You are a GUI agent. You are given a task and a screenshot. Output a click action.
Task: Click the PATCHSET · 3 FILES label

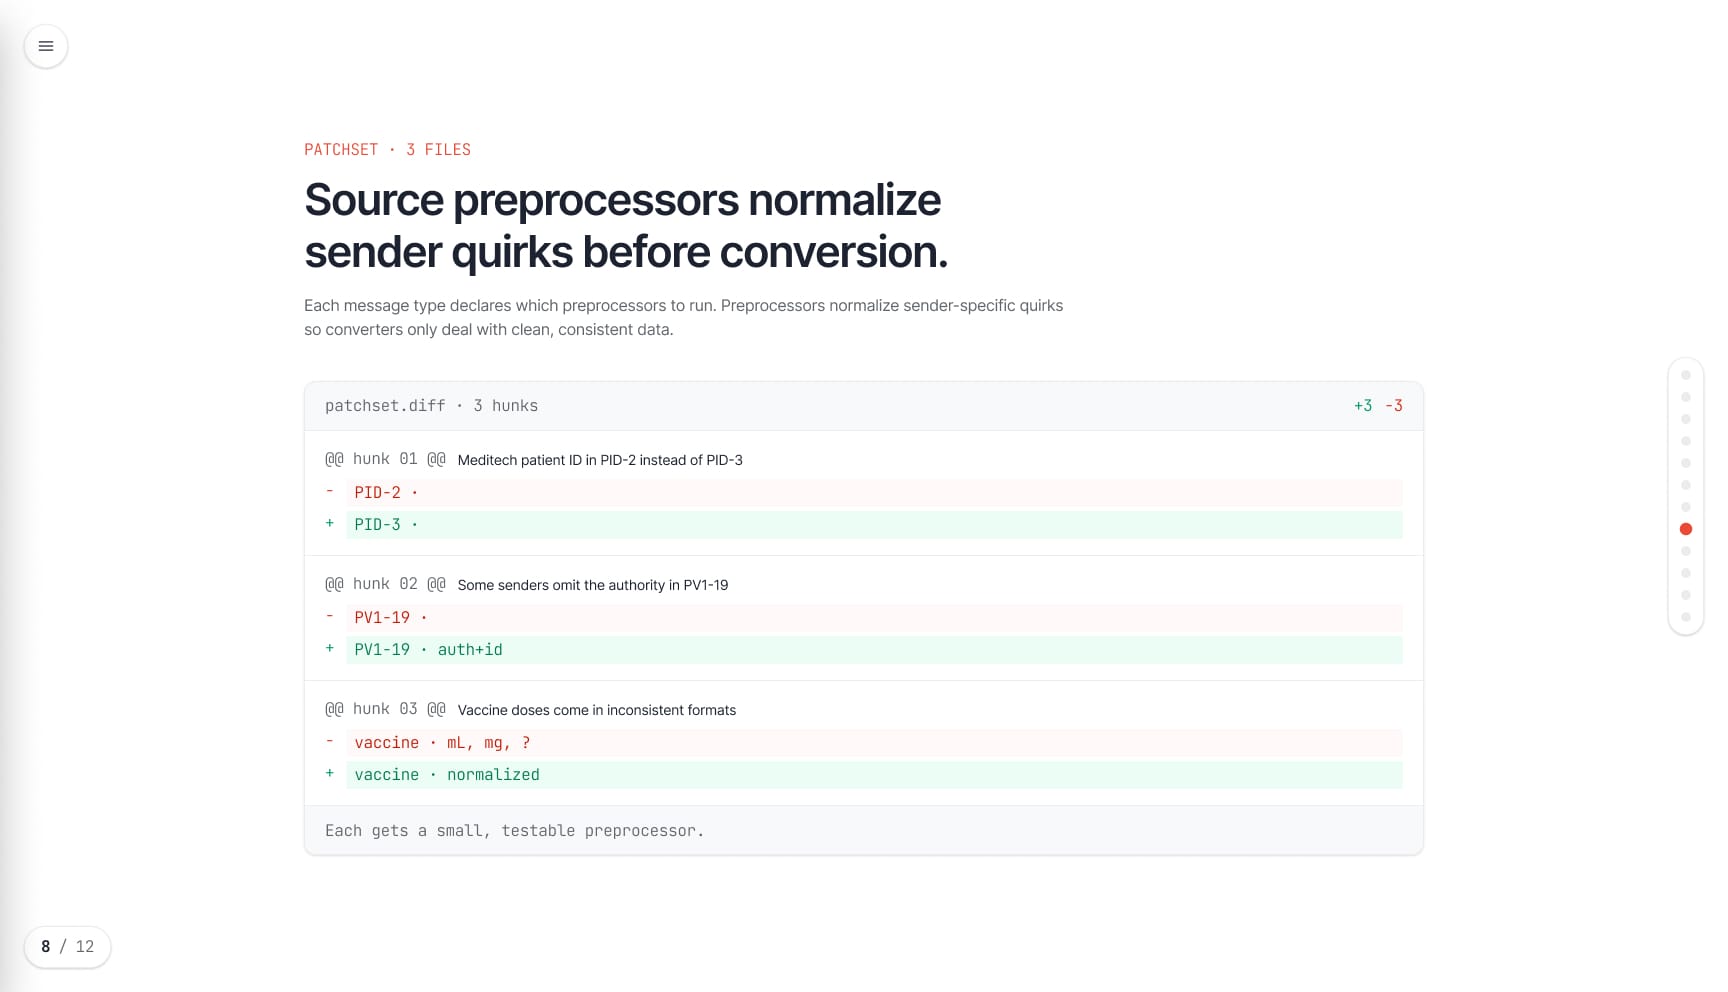(387, 150)
